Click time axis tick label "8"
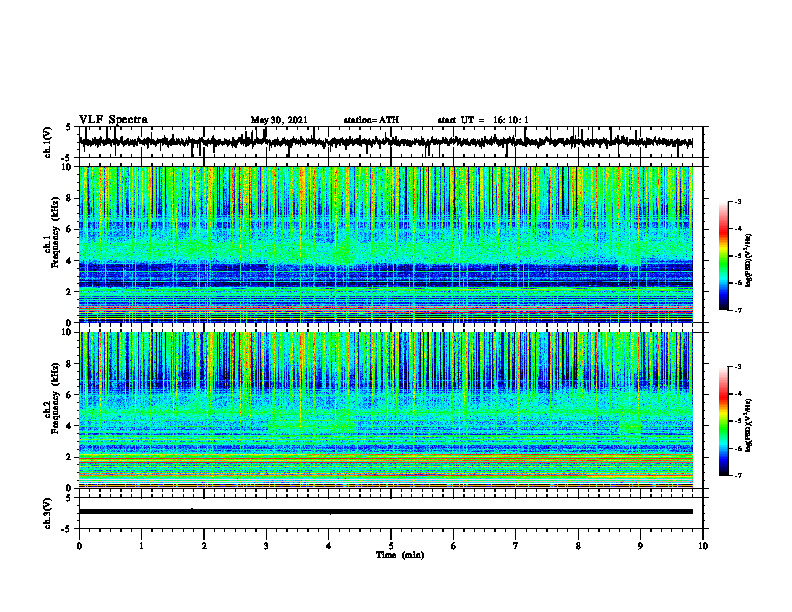Image resolution: width=792 pixels, height=612 pixels. tap(578, 545)
